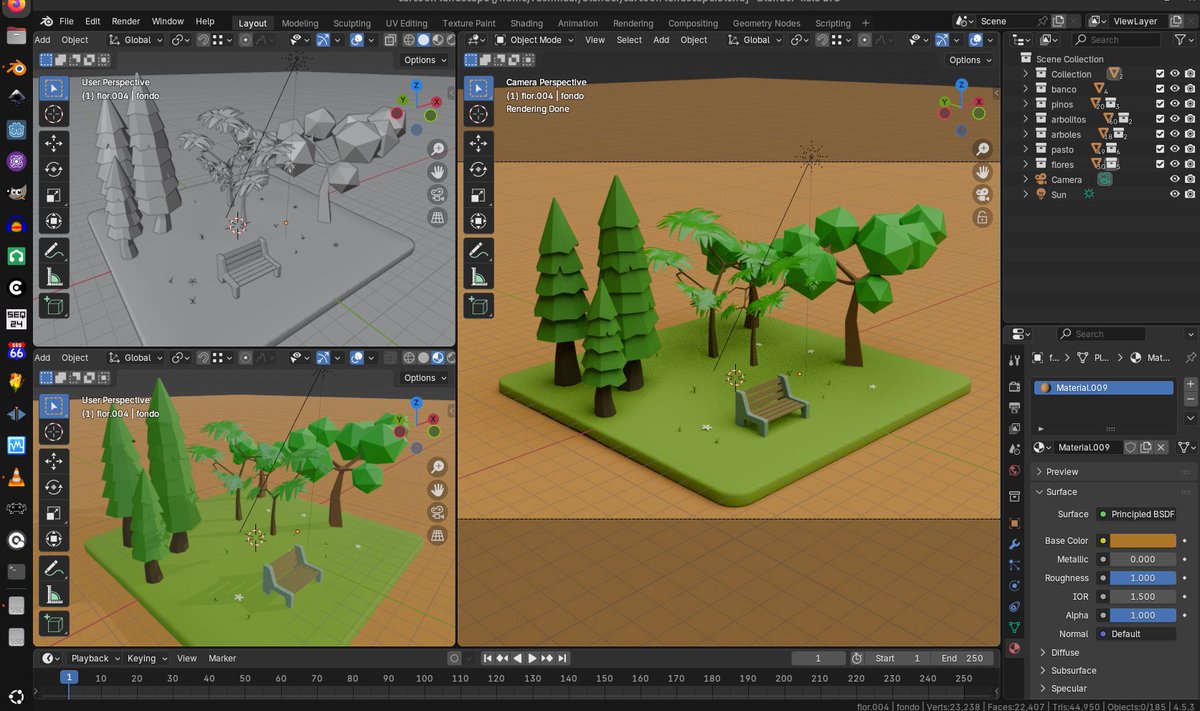Select the Add Cube tool in Camera Perspective viewport
The height and width of the screenshot is (711, 1200).
click(479, 308)
